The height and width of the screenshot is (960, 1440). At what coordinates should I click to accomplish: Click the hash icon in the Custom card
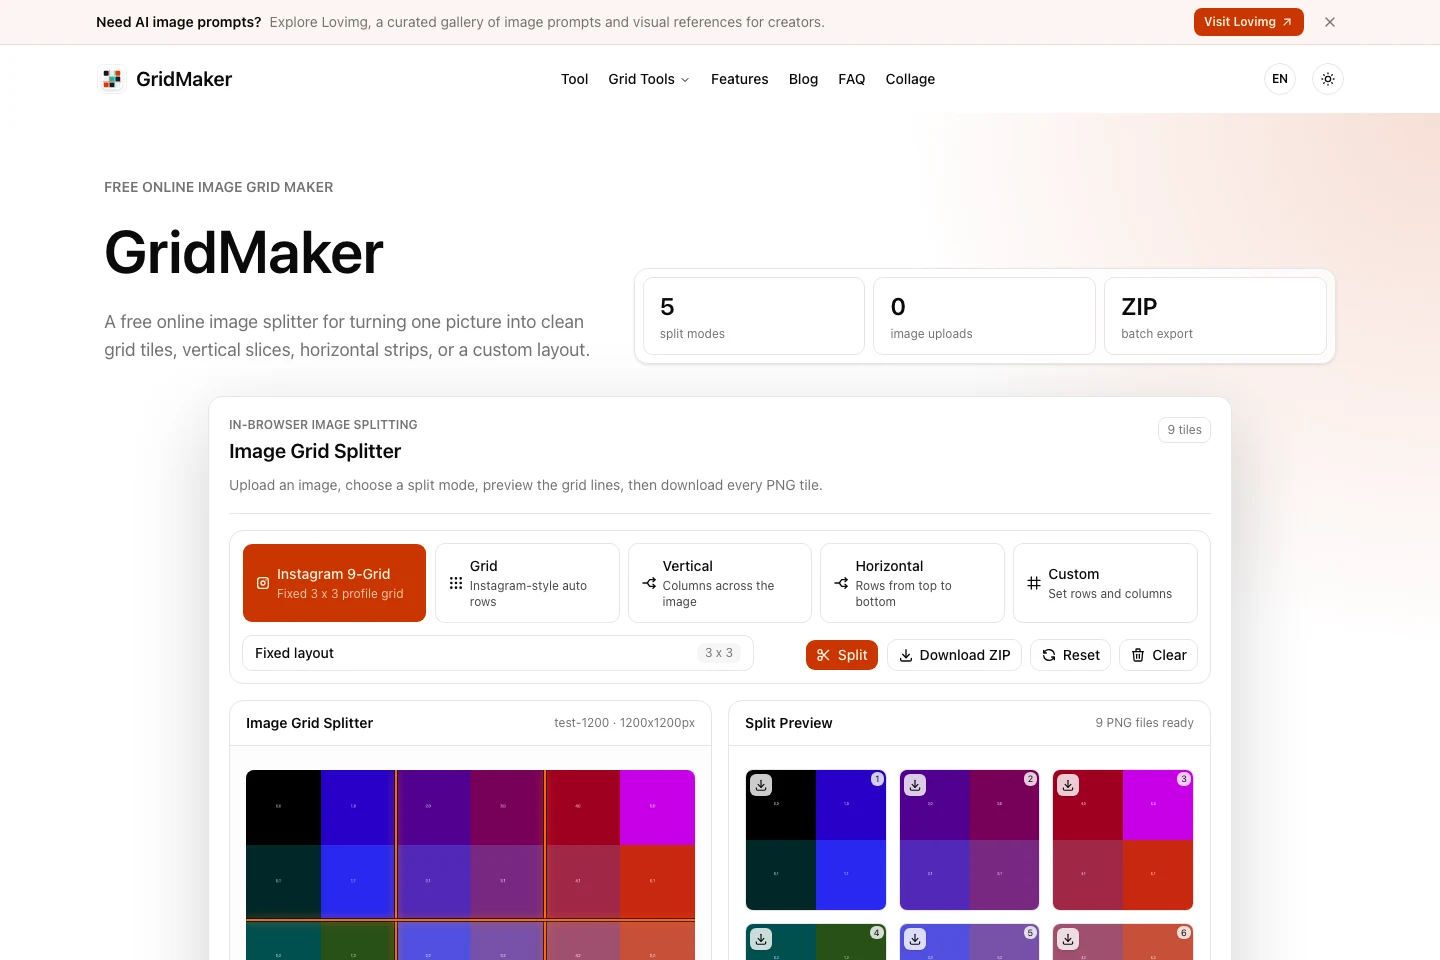(1034, 583)
